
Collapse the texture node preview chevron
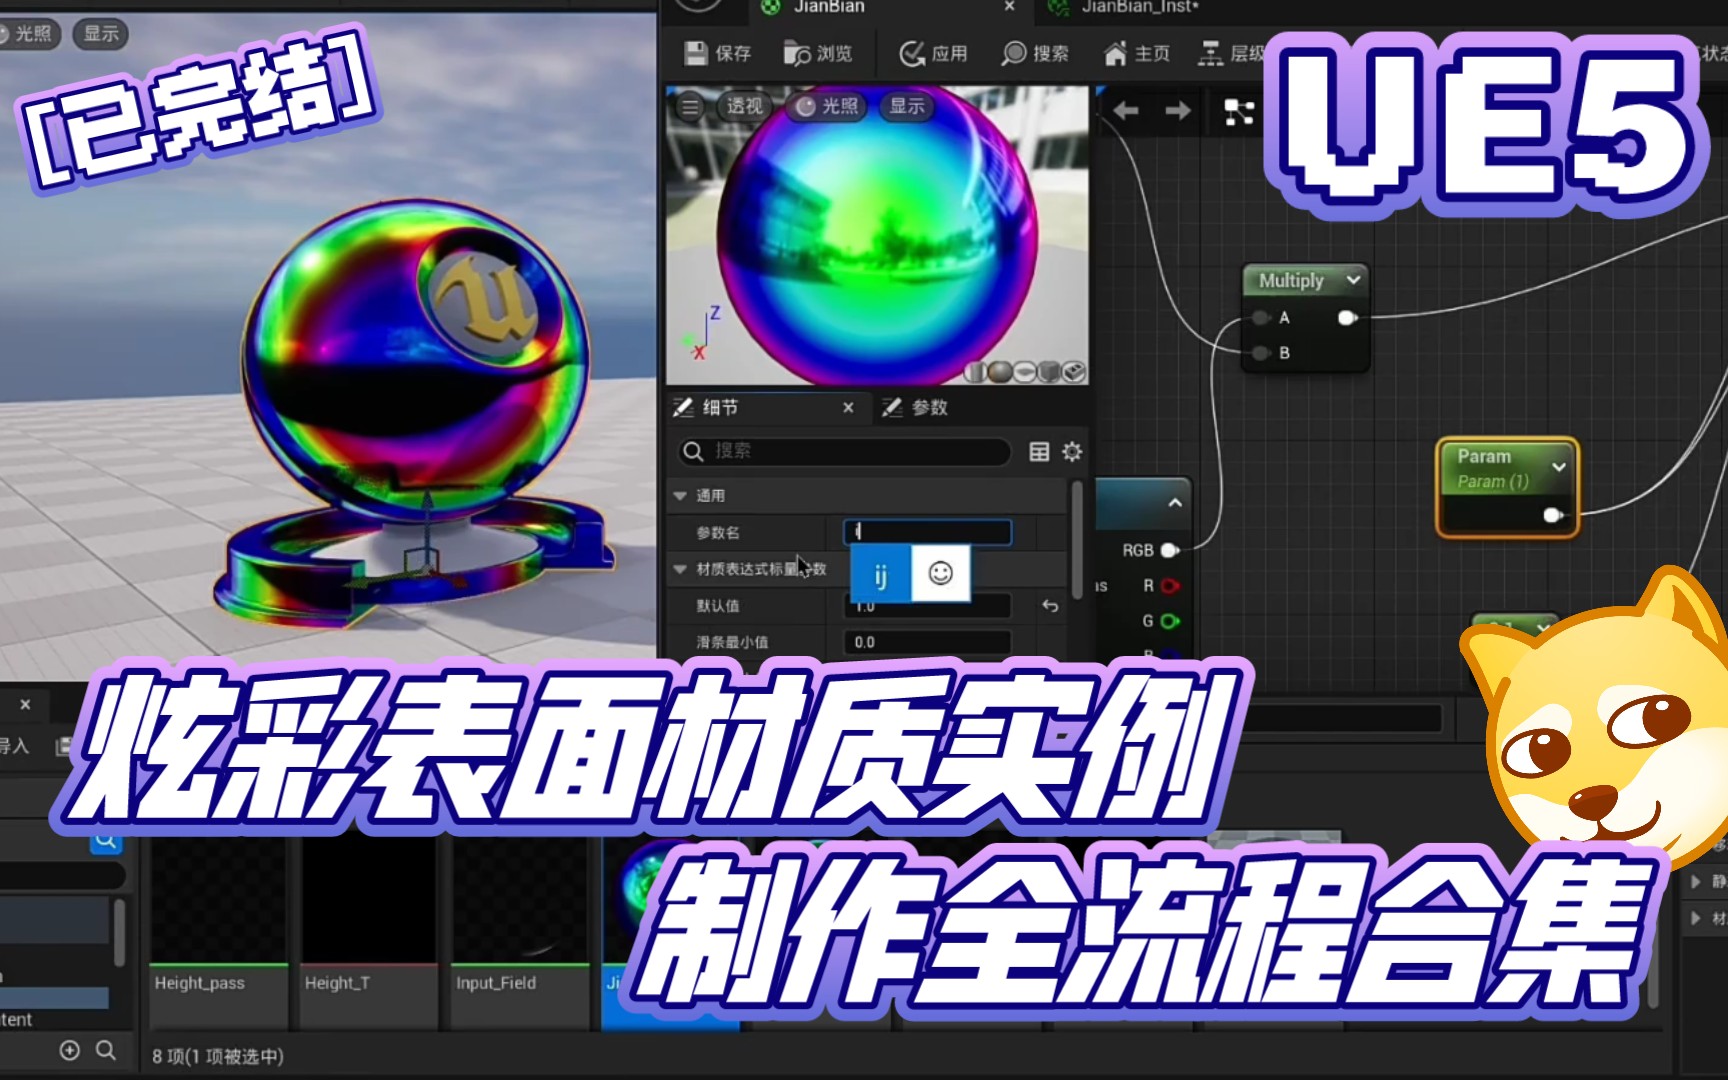(x=1175, y=502)
